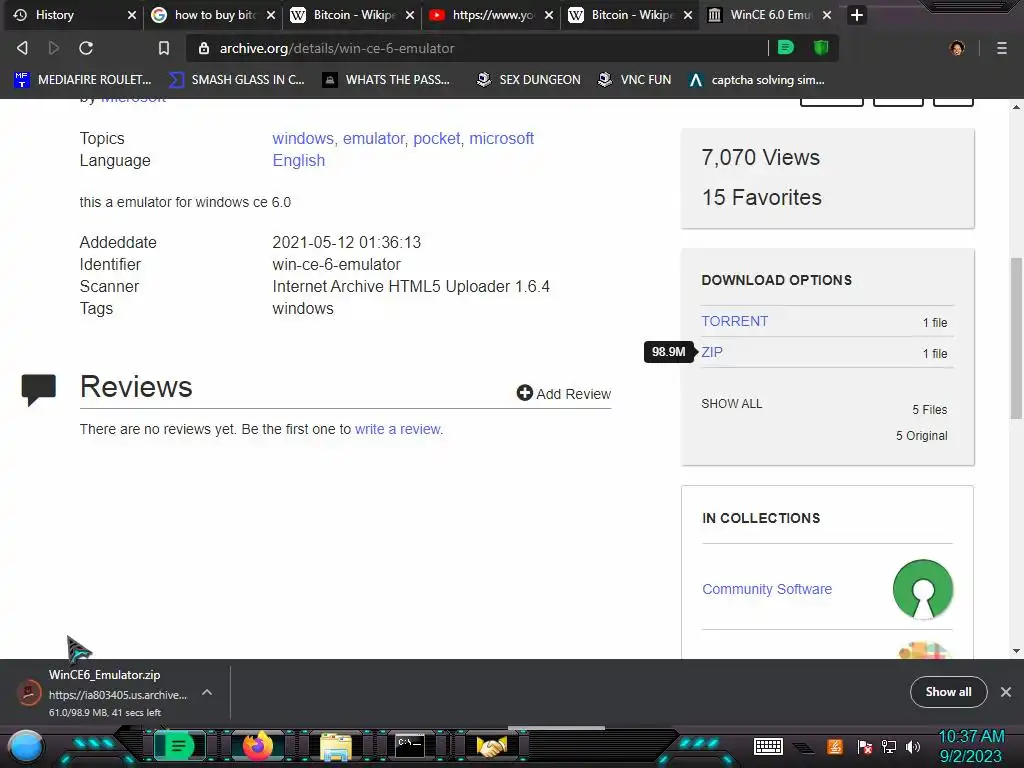Close the YouTube tab
The height and width of the screenshot is (768, 1024).
(x=549, y=15)
